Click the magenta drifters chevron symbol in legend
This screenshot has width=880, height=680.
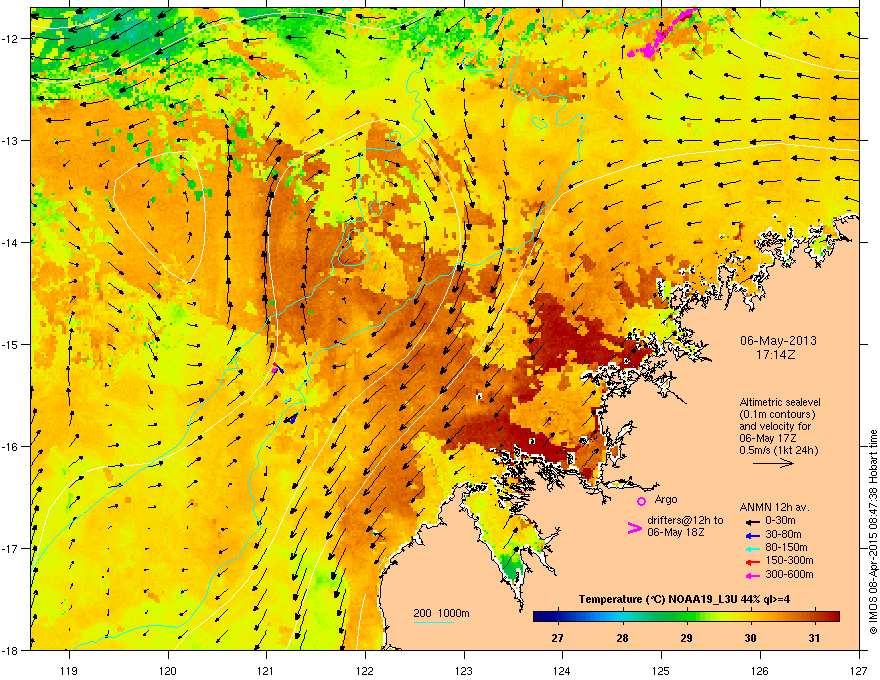(634, 528)
